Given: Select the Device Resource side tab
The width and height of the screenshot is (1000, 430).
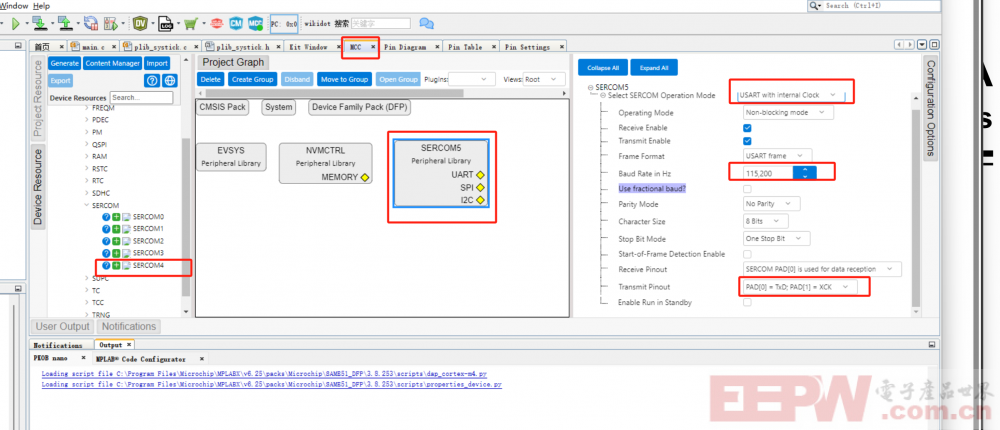Looking at the screenshot, I should (x=38, y=187).
